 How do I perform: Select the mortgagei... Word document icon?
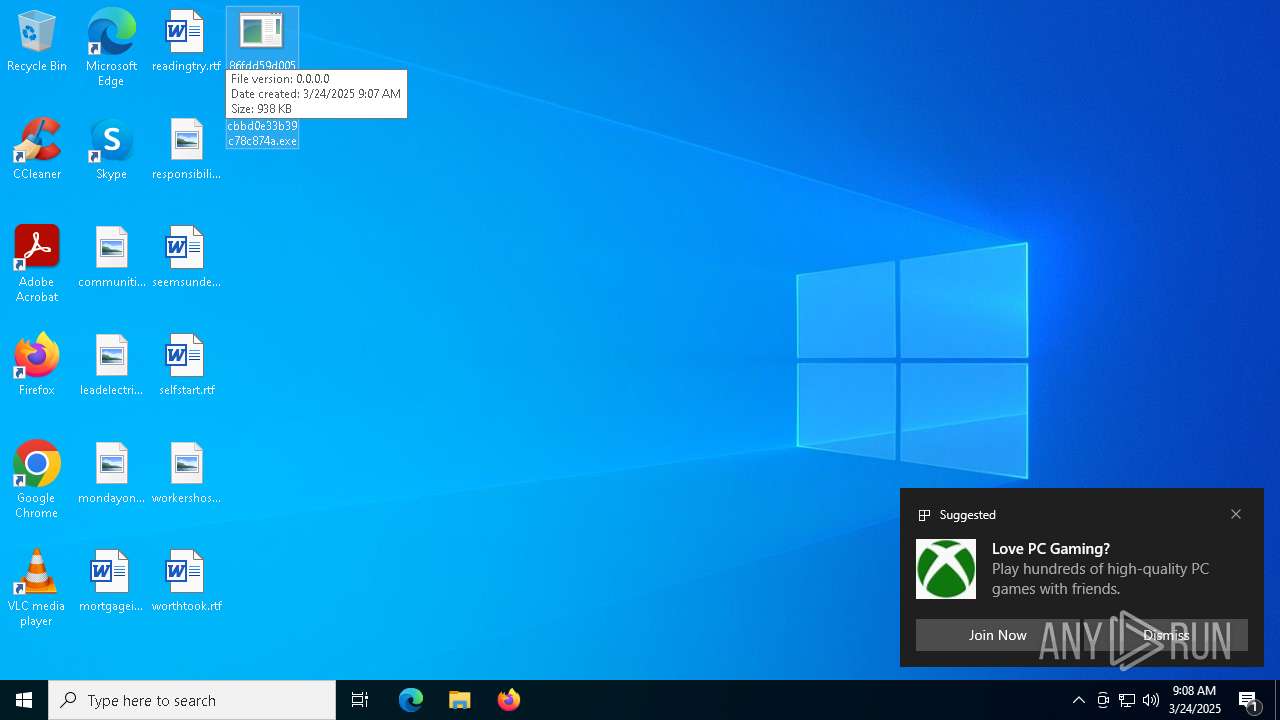[x=111, y=581]
